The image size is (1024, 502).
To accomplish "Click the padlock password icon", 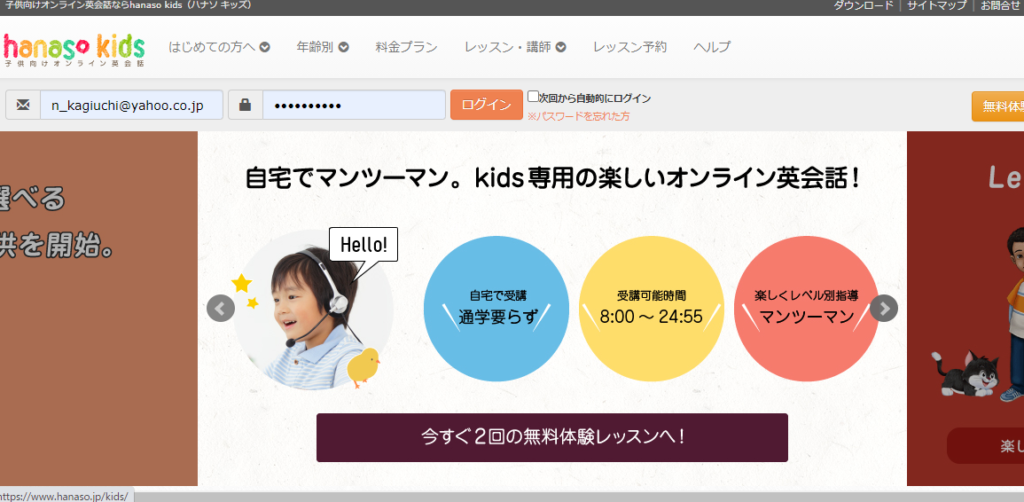I will point(245,105).
